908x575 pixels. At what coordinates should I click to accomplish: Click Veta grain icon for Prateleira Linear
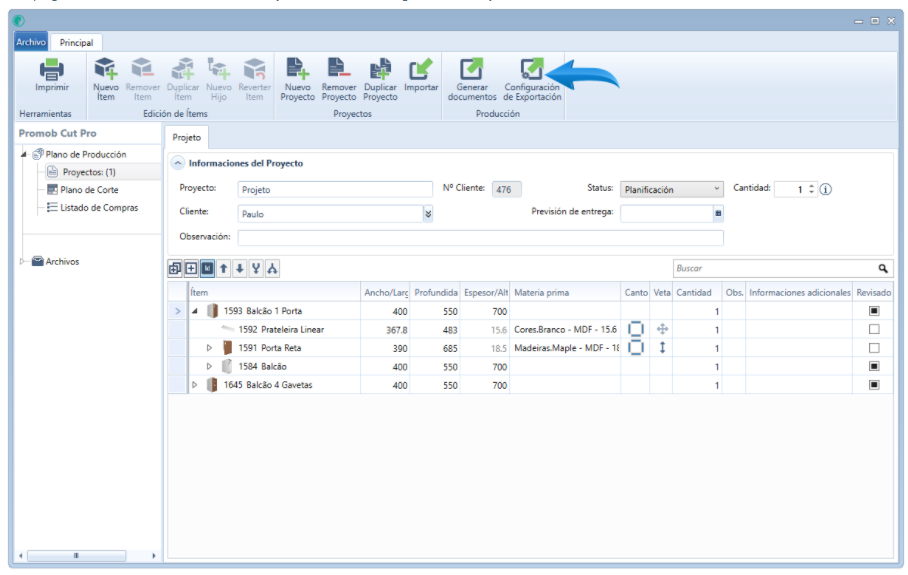(x=662, y=329)
